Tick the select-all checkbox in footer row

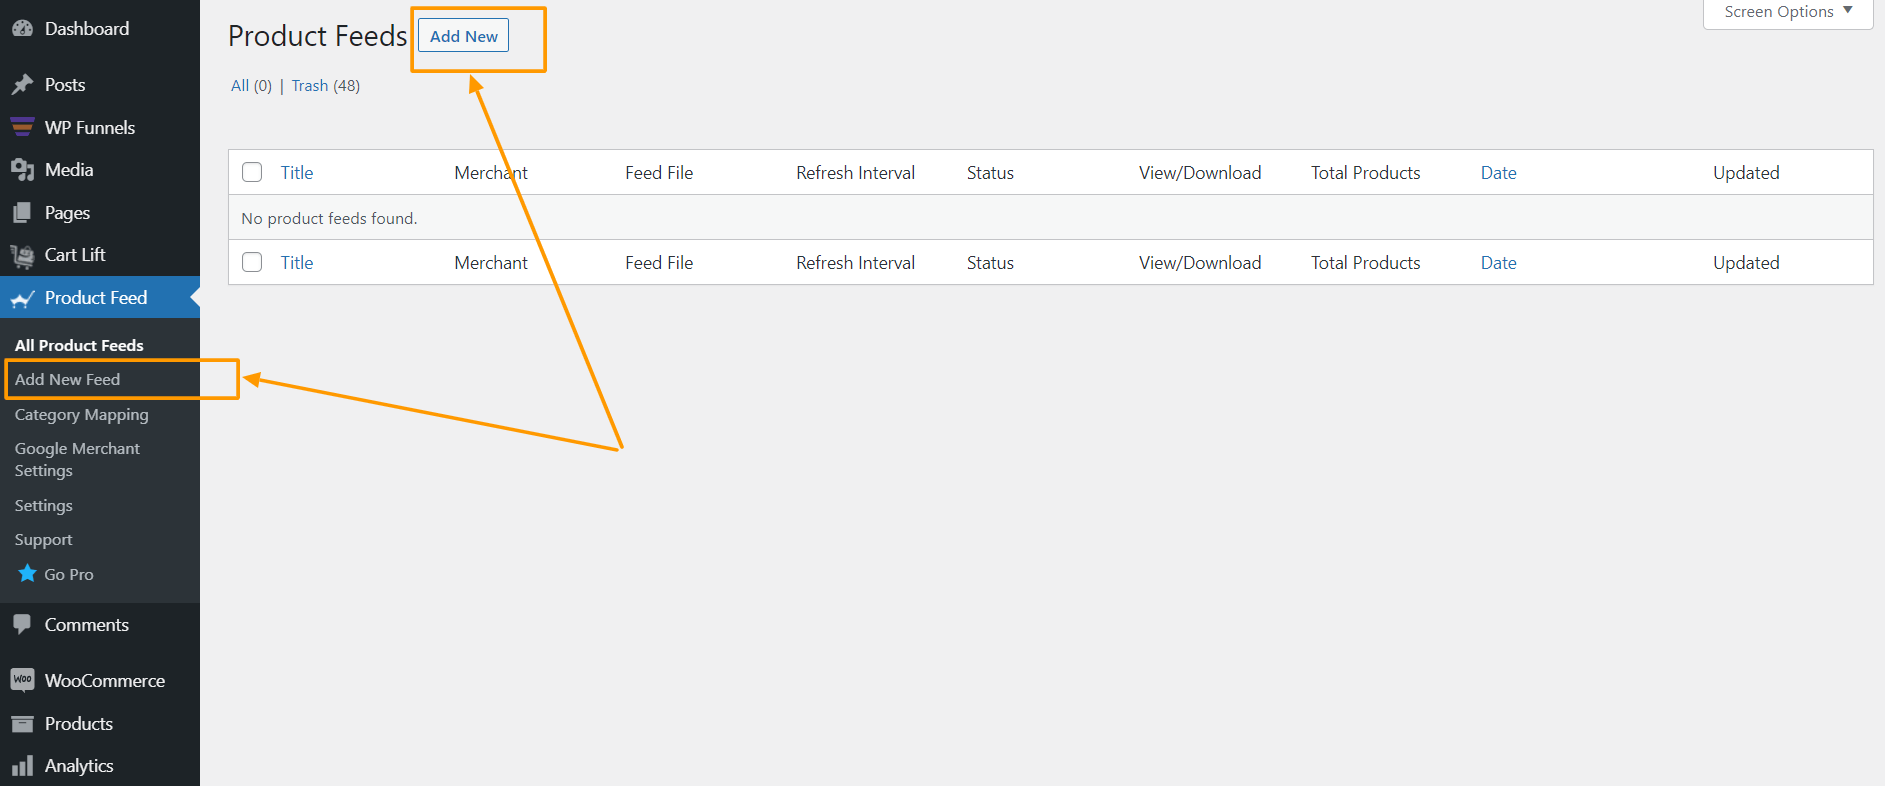pos(251,262)
